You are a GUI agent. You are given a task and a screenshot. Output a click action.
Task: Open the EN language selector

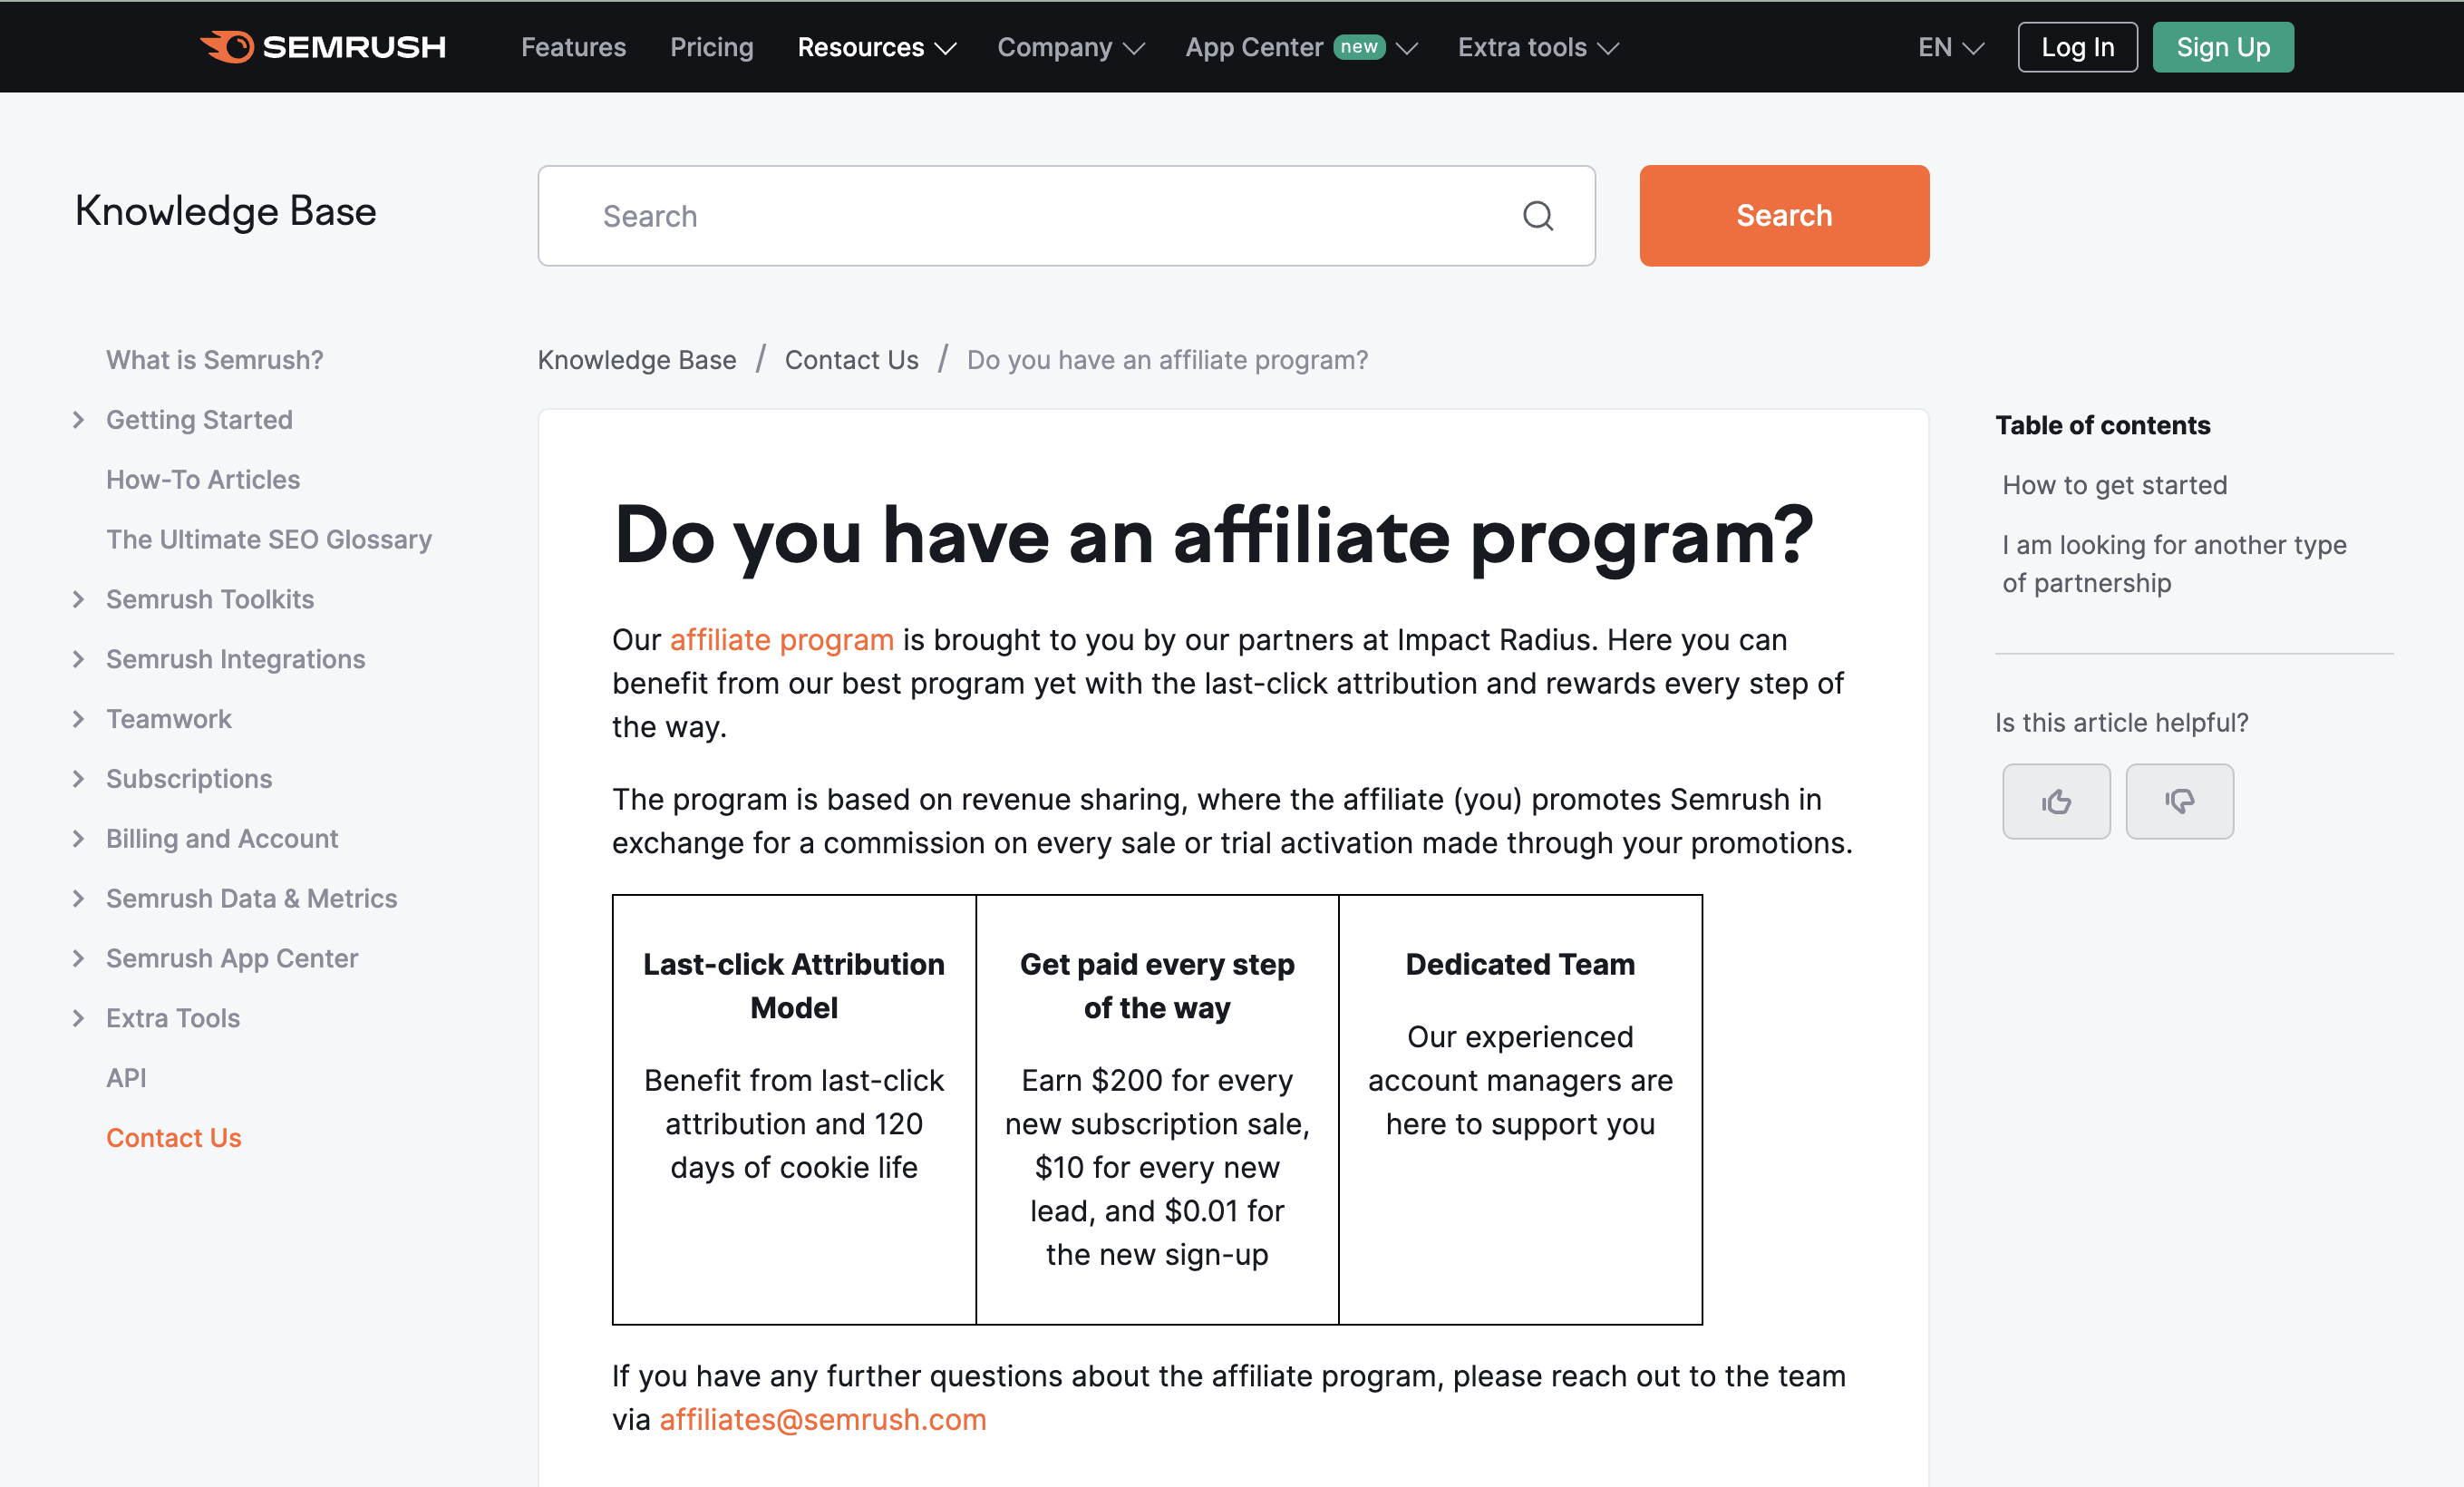(x=1949, y=47)
